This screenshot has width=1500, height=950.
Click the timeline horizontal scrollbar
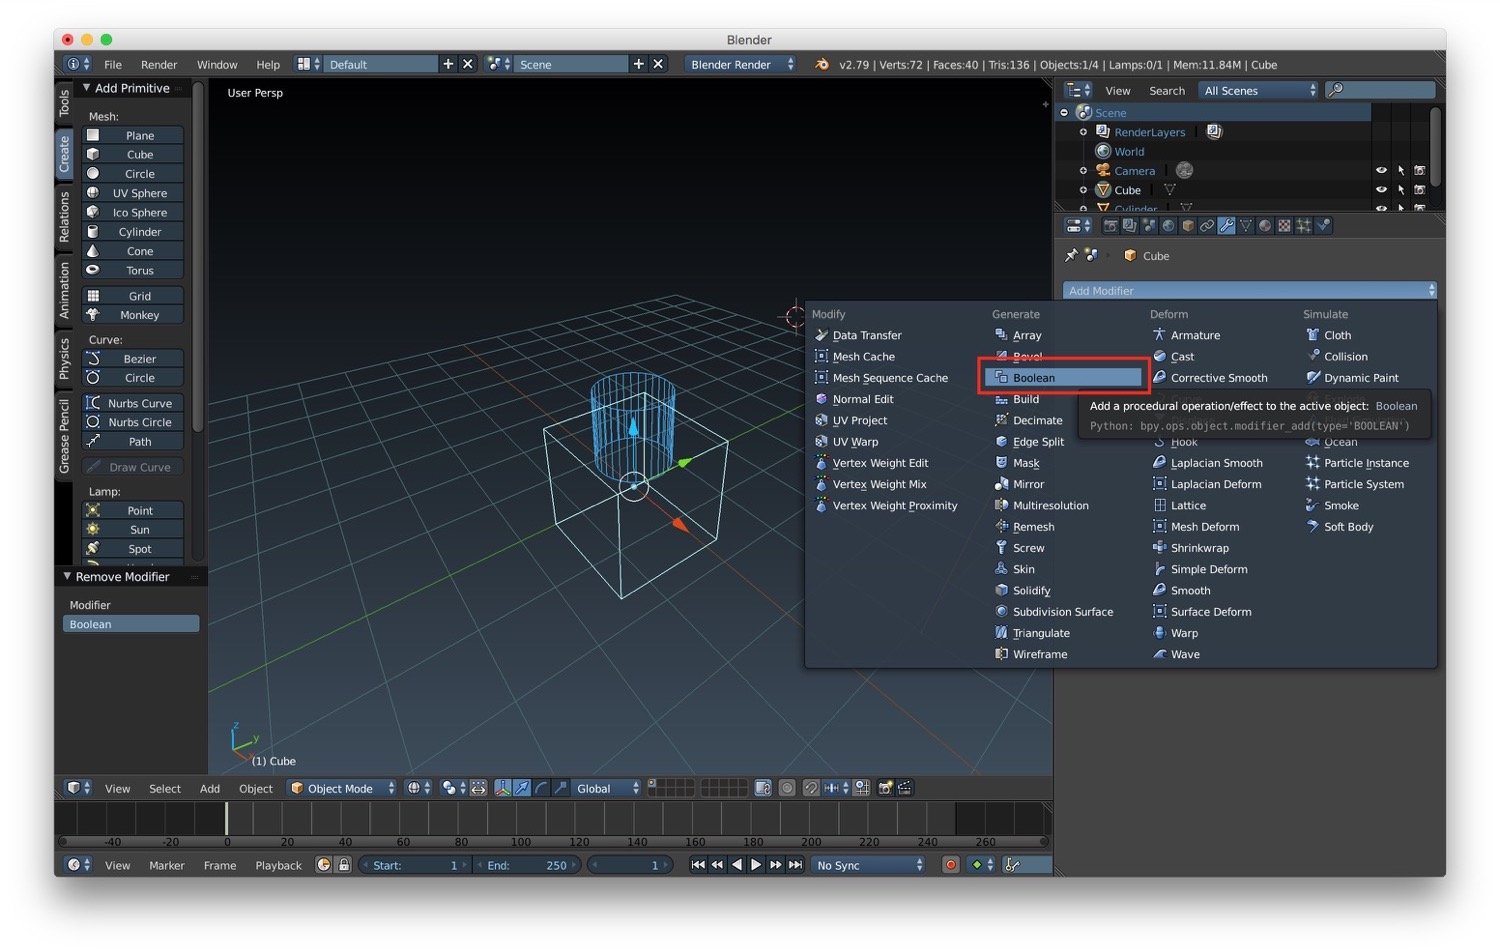[x=553, y=842]
